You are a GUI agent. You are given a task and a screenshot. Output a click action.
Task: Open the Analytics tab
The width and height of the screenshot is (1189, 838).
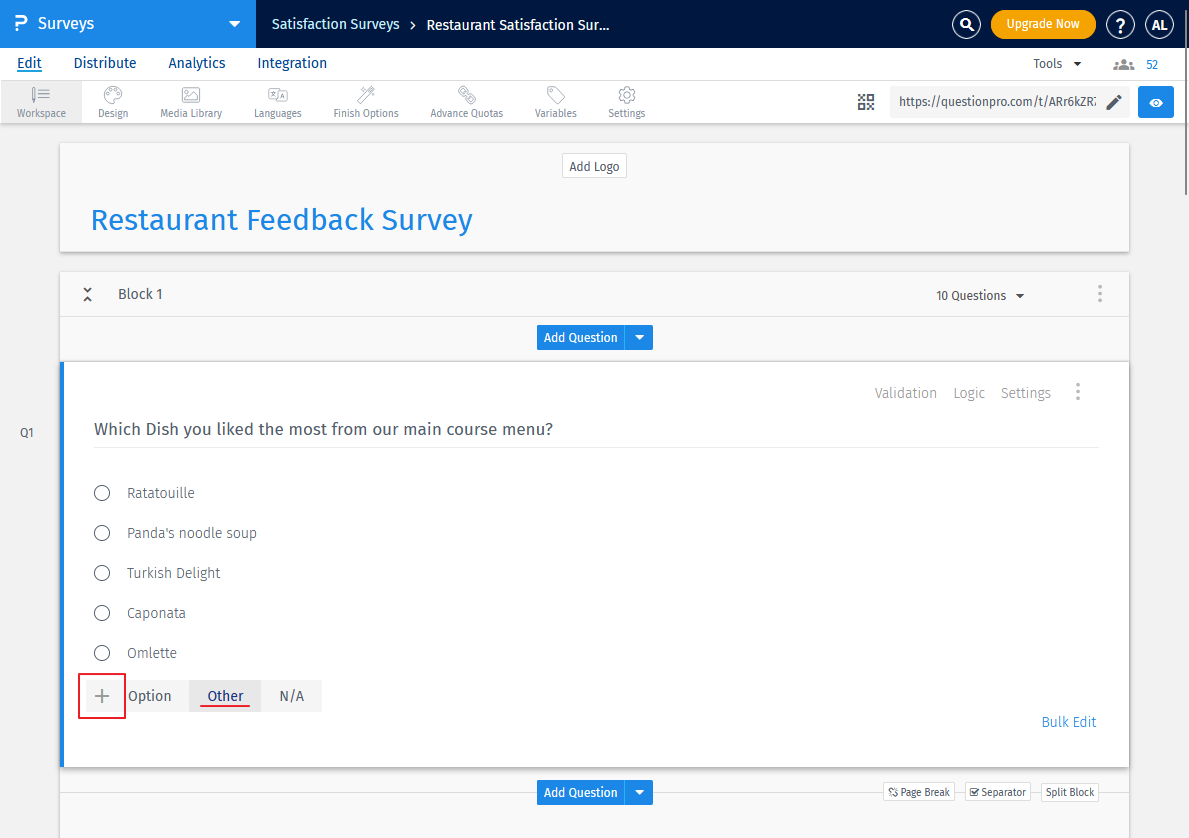(196, 62)
